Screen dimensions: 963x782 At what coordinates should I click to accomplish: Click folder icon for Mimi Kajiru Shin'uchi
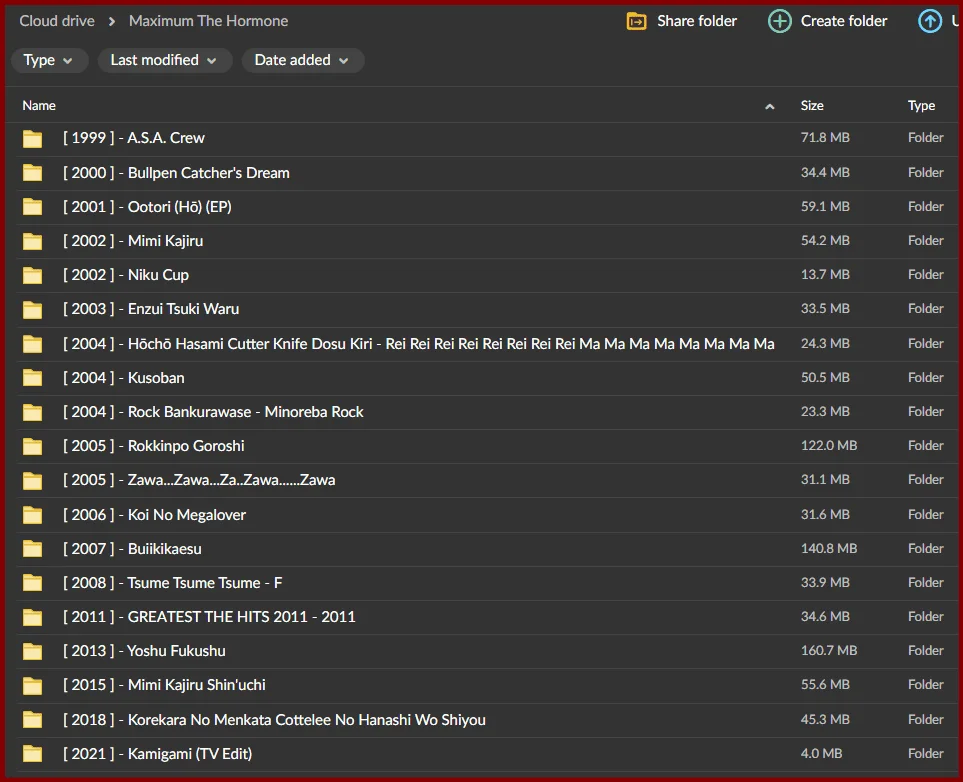coord(33,686)
